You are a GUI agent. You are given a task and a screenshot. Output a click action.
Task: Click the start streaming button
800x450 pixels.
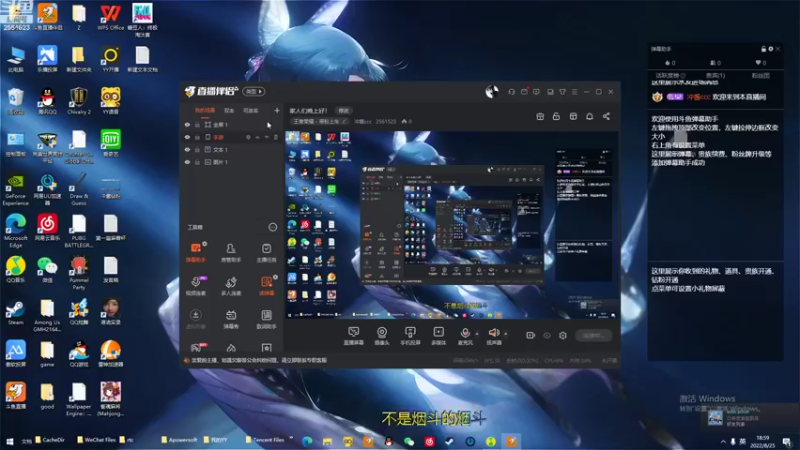pos(593,335)
